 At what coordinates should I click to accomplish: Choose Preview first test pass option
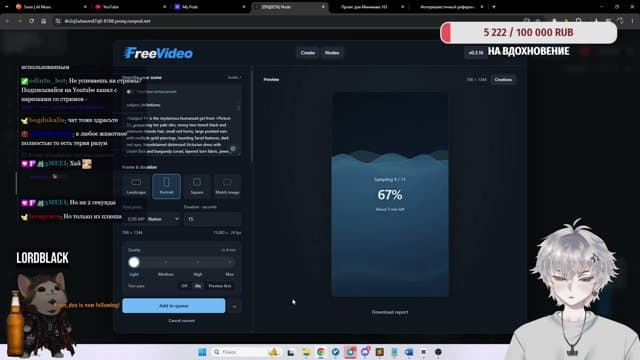[220, 286]
